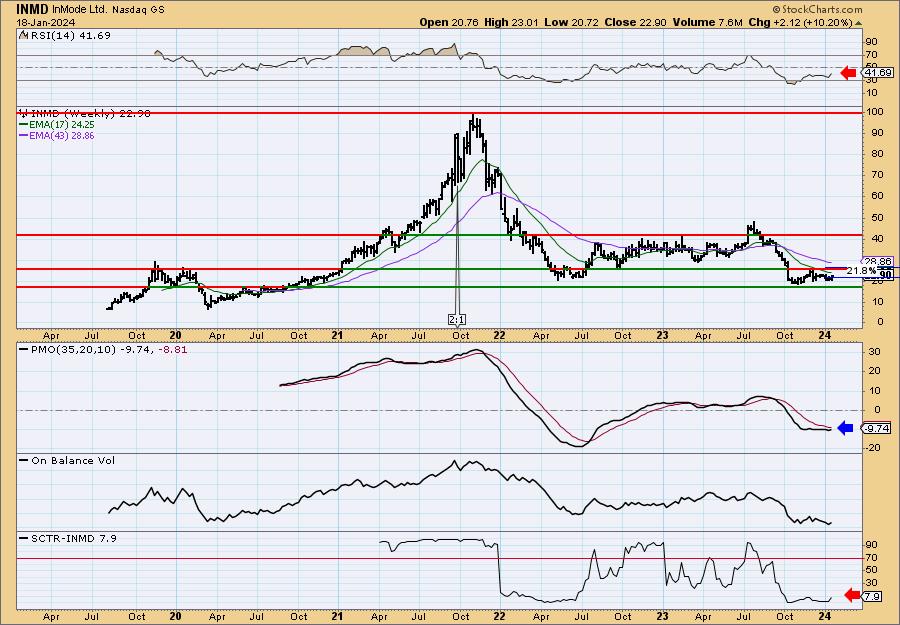Click the purple line swatch before EMA(43)
Viewport: 900px width, 625px height.
[x=24, y=136]
